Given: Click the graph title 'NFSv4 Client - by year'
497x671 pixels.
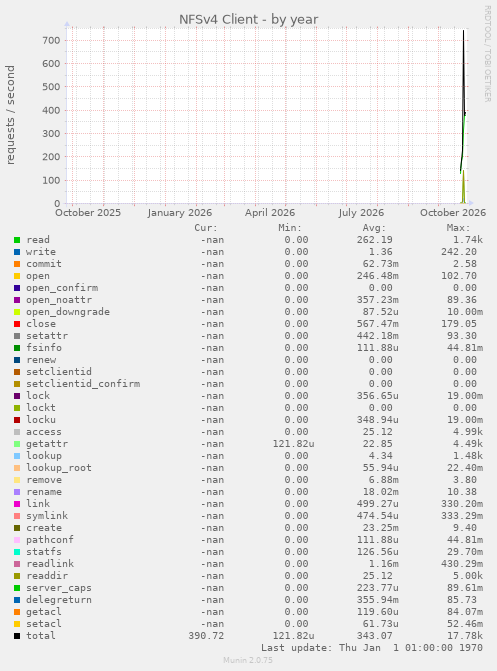Looking at the screenshot, I should click(x=248, y=20).
